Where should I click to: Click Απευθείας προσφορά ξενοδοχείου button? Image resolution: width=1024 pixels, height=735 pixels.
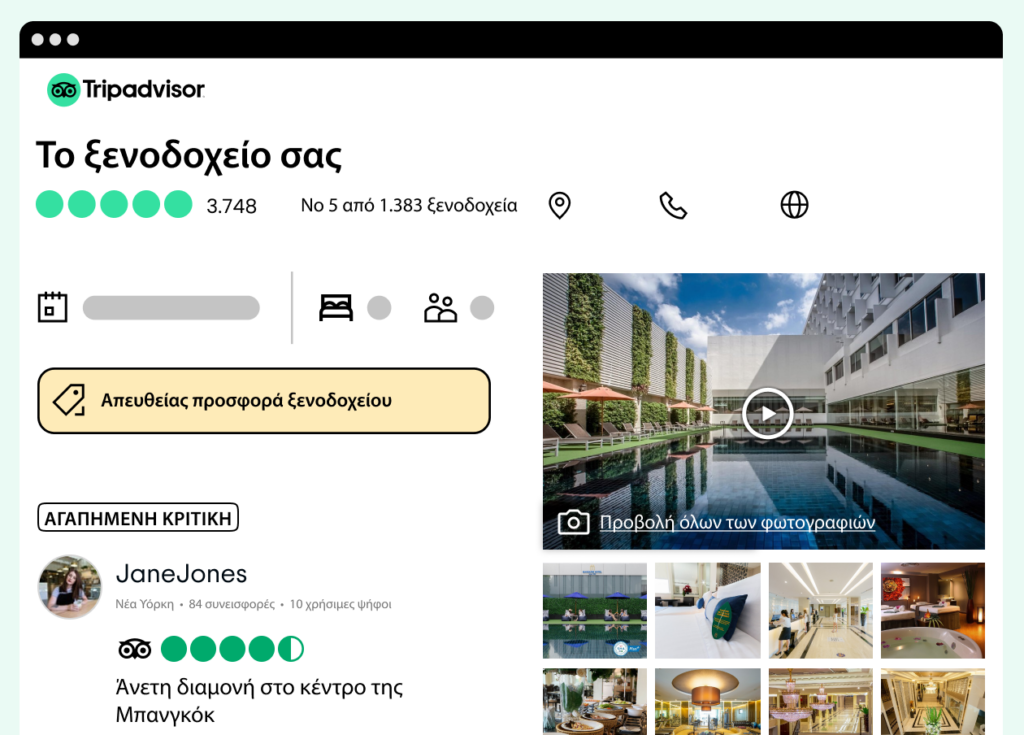264,400
